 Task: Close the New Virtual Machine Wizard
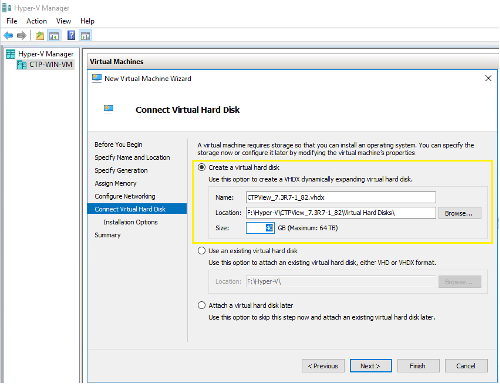point(488,78)
